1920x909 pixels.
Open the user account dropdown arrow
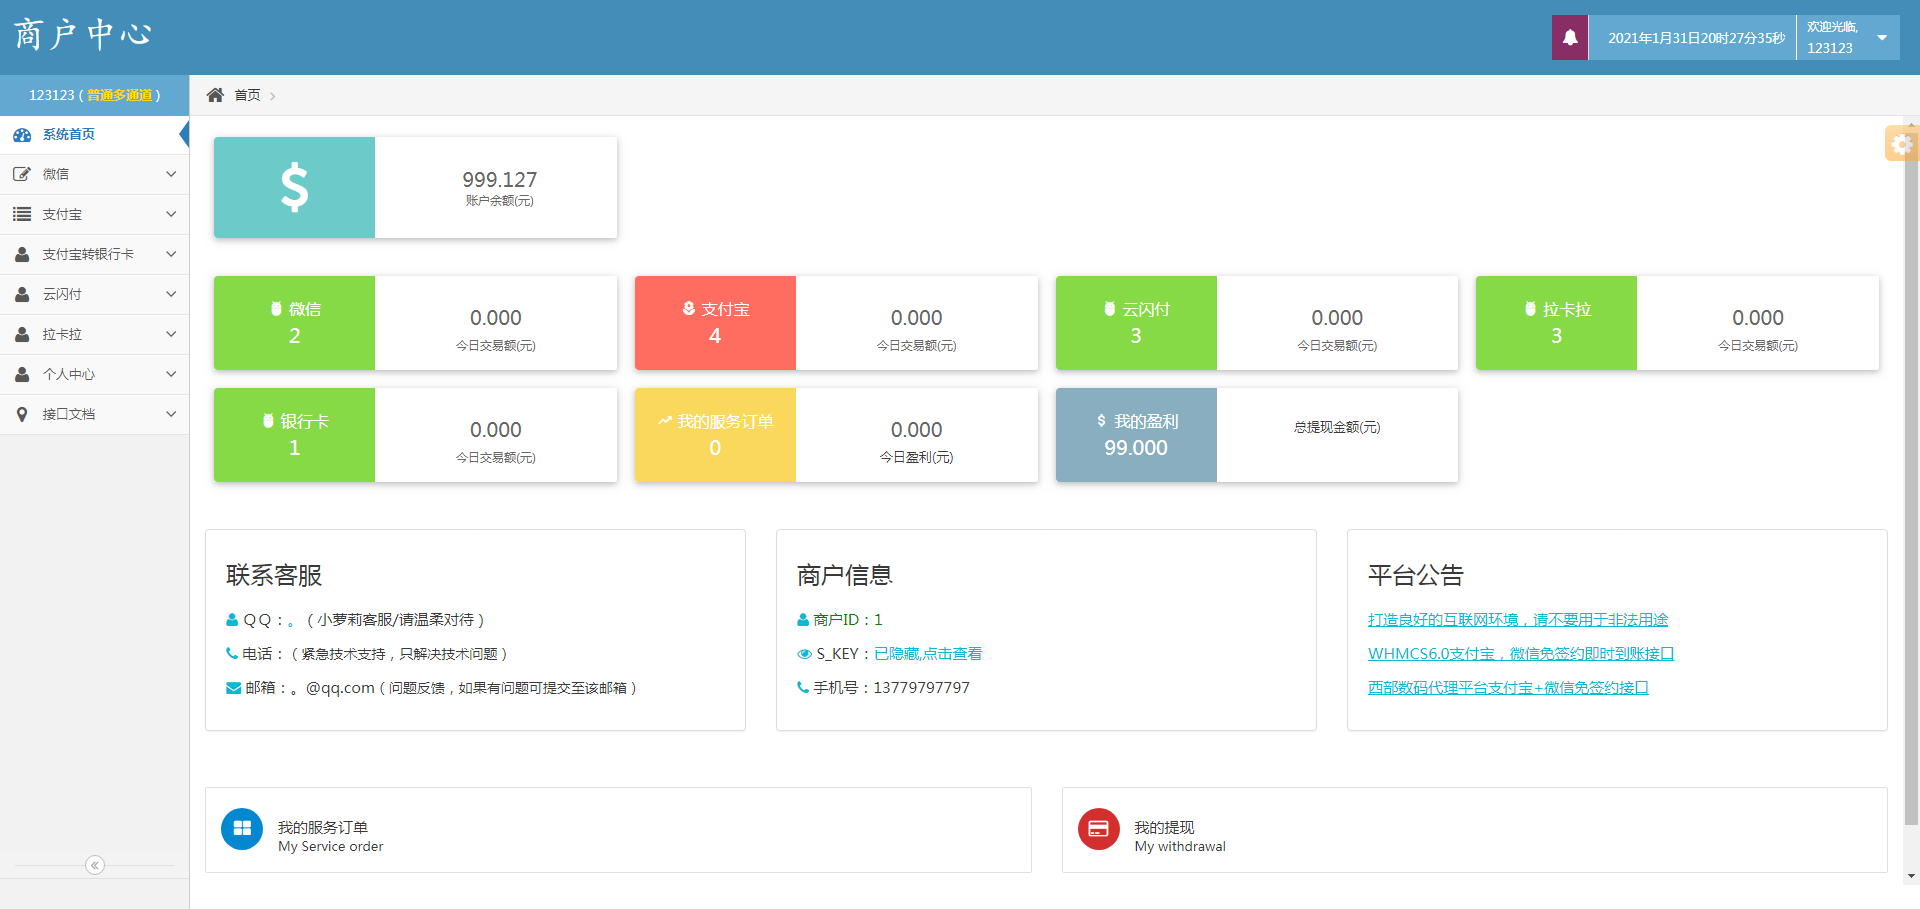pyautogui.click(x=1882, y=38)
